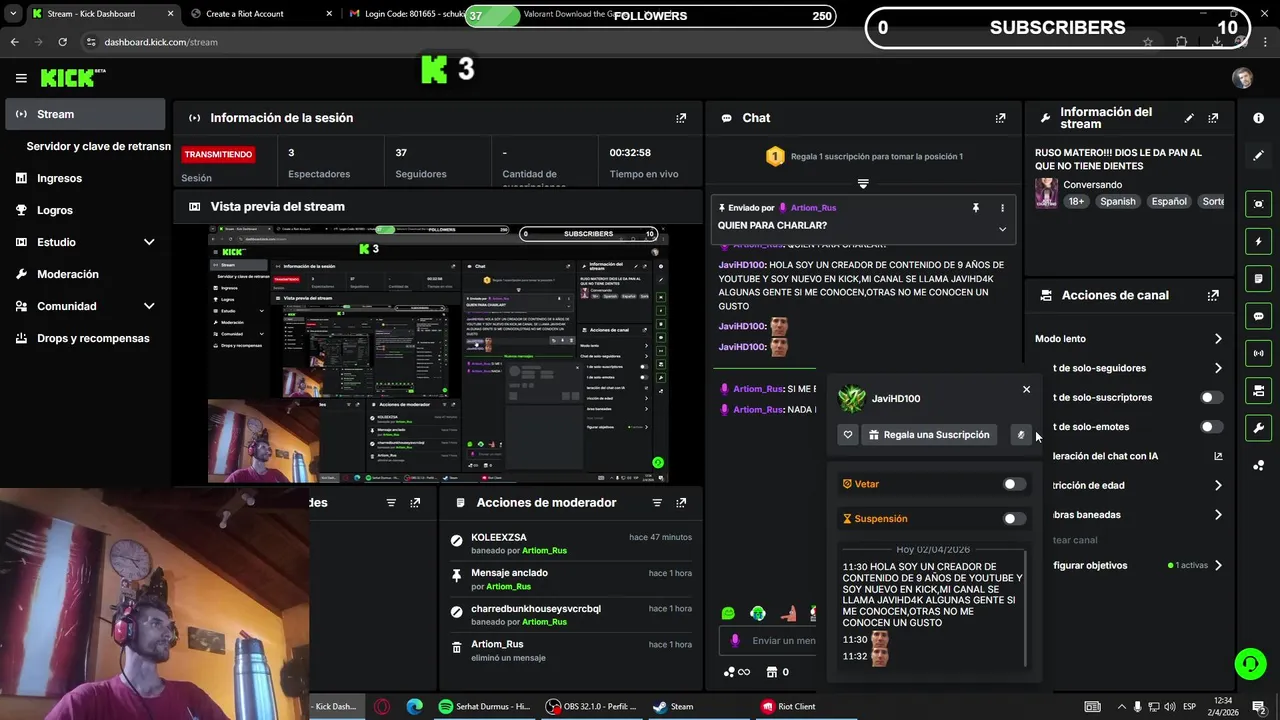The image size is (1280, 720).
Task: Close the JaviHD100 user card
Action: pos(1026,389)
